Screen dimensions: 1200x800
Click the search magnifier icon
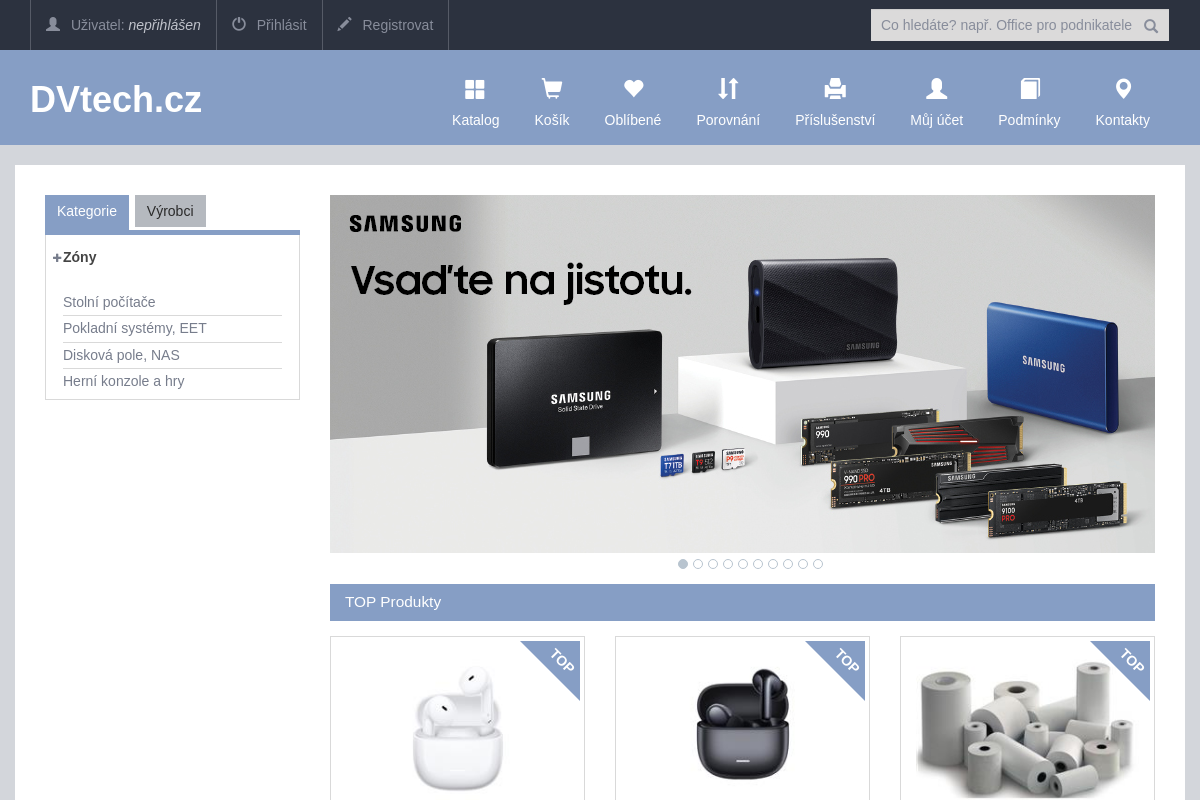(1151, 26)
